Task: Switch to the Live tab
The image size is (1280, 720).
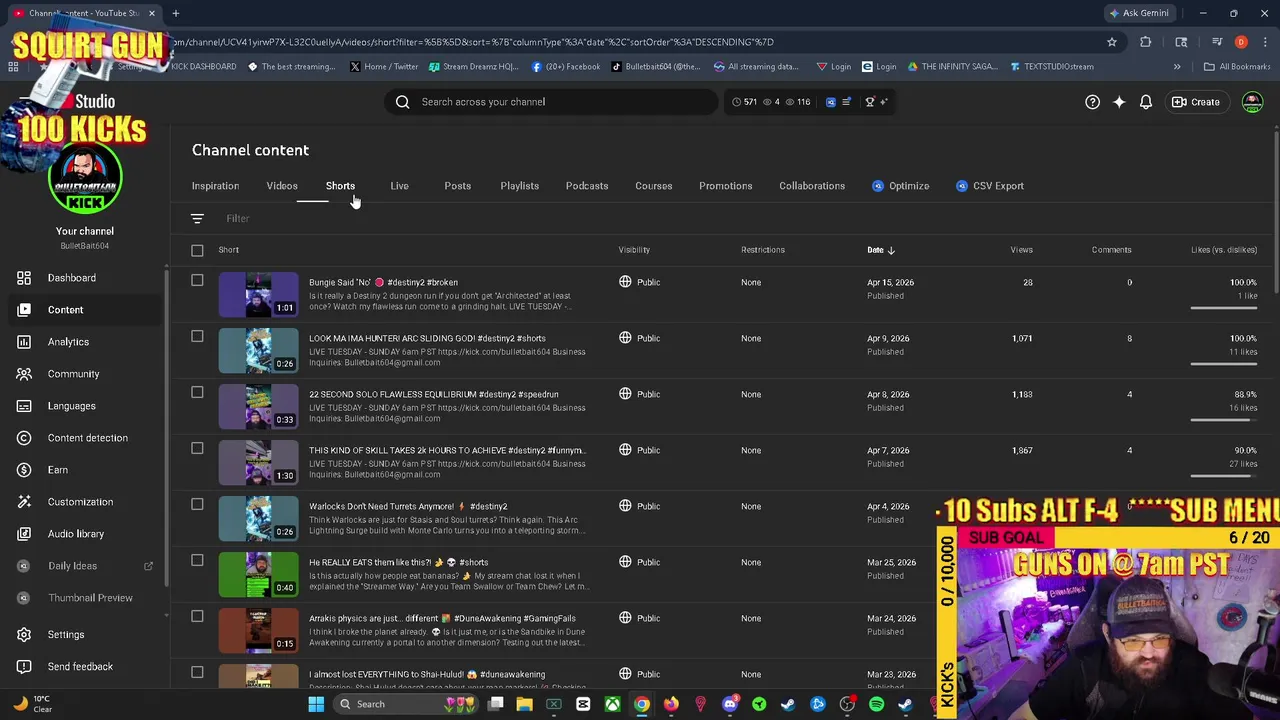Action: tap(399, 186)
